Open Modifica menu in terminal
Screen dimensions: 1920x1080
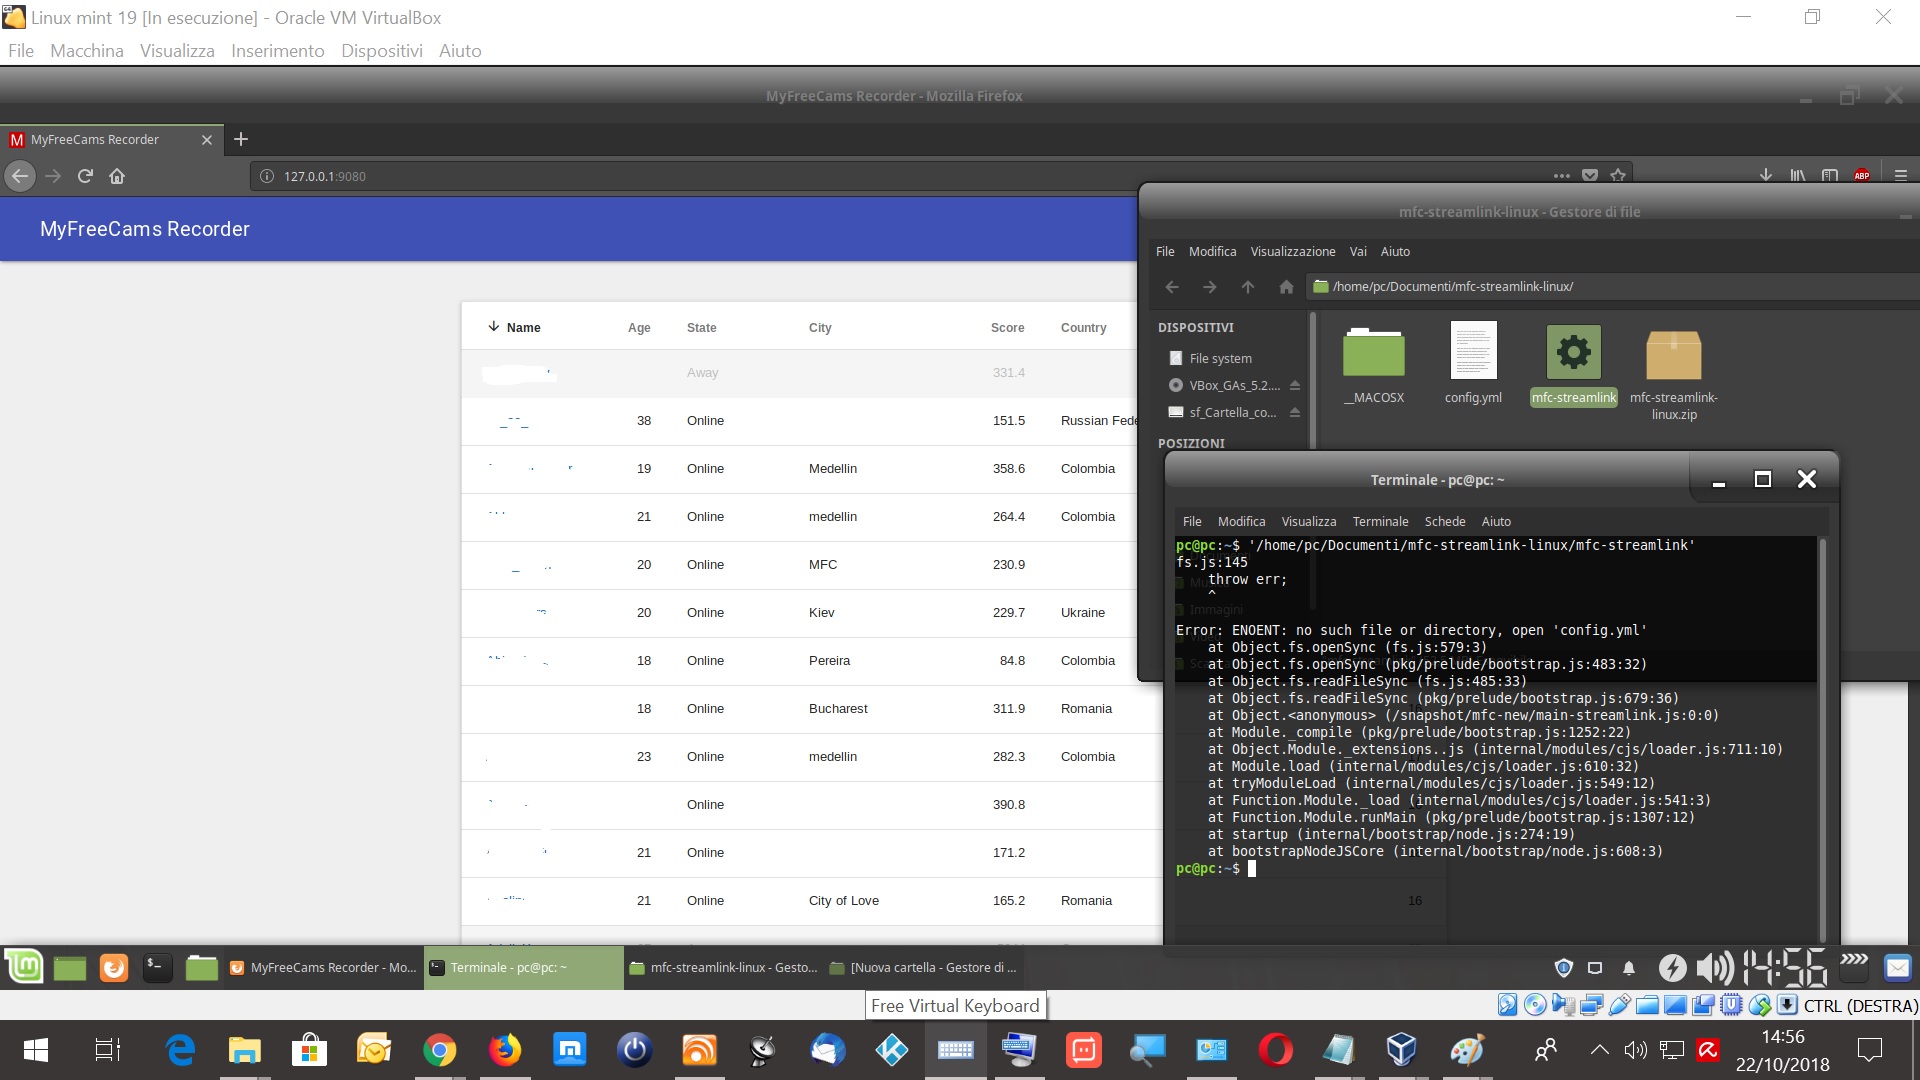tap(1241, 522)
